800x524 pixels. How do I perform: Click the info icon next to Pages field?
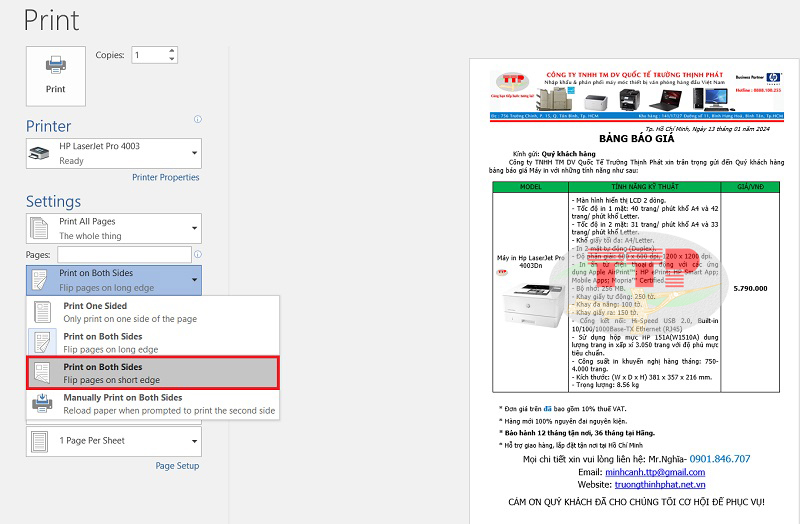coord(198,254)
